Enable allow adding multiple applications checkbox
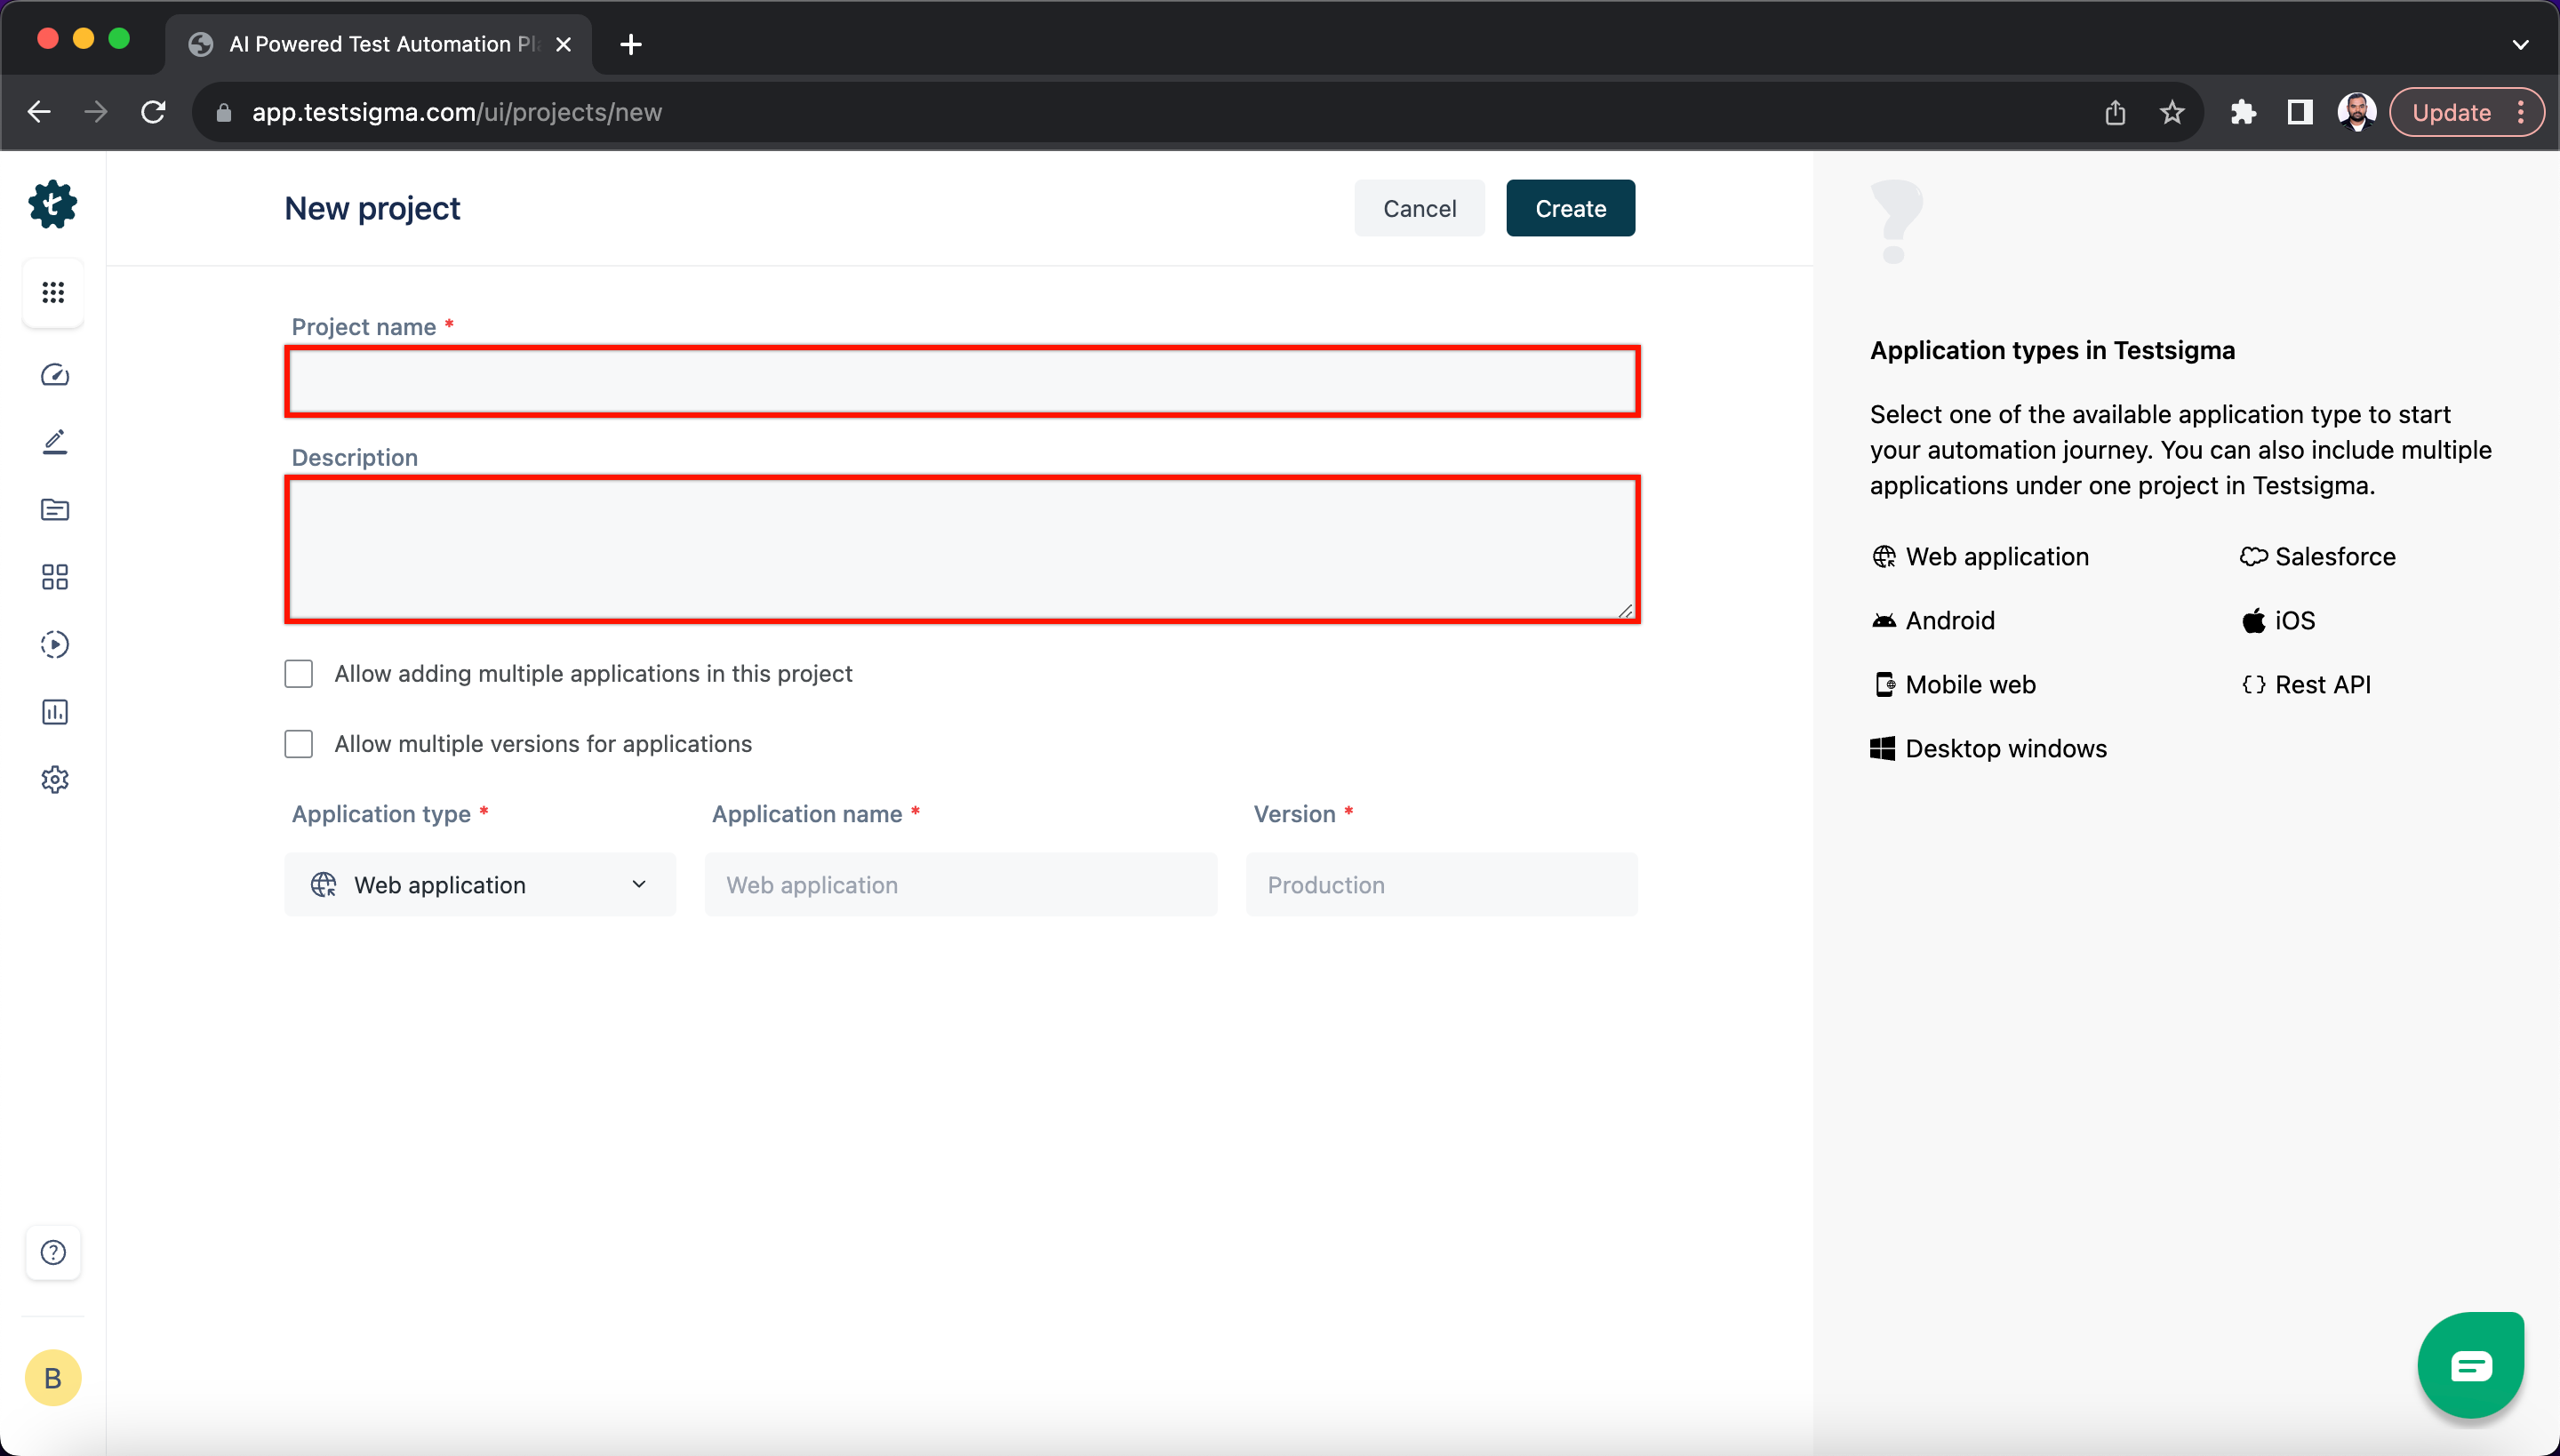 (x=298, y=673)
